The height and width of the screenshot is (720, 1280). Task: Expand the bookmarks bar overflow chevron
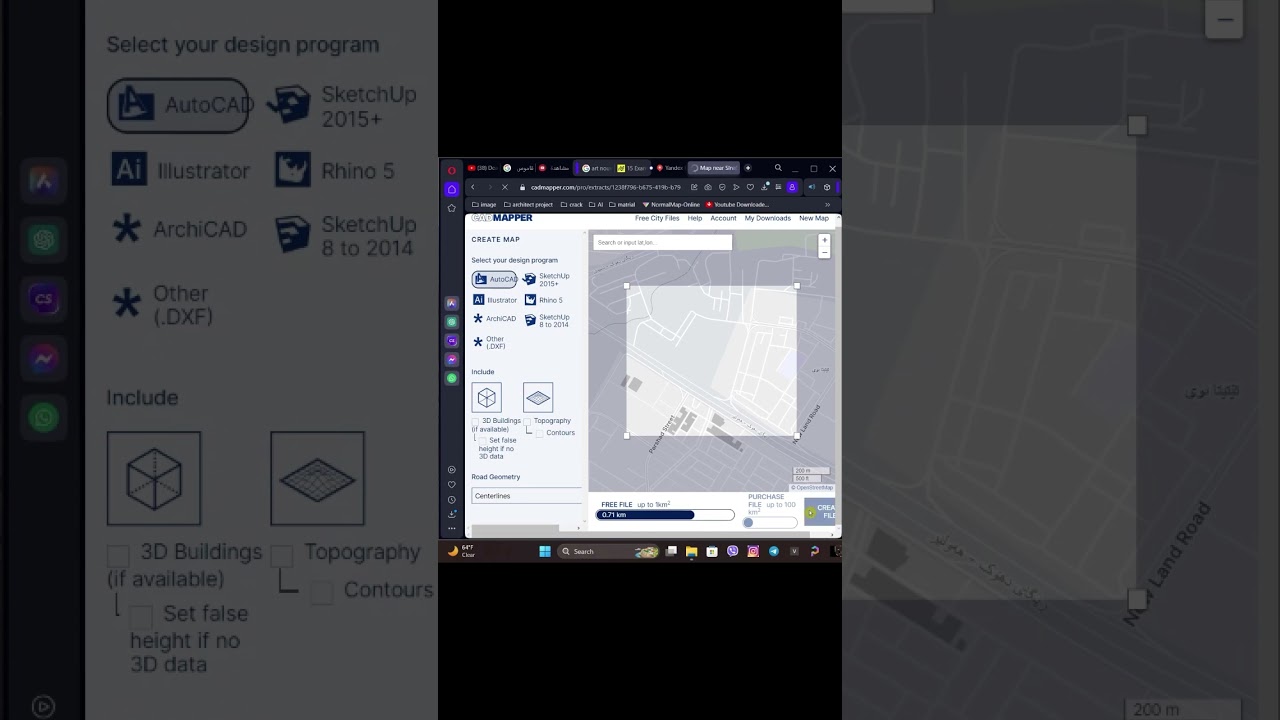[x=827, y=204]
